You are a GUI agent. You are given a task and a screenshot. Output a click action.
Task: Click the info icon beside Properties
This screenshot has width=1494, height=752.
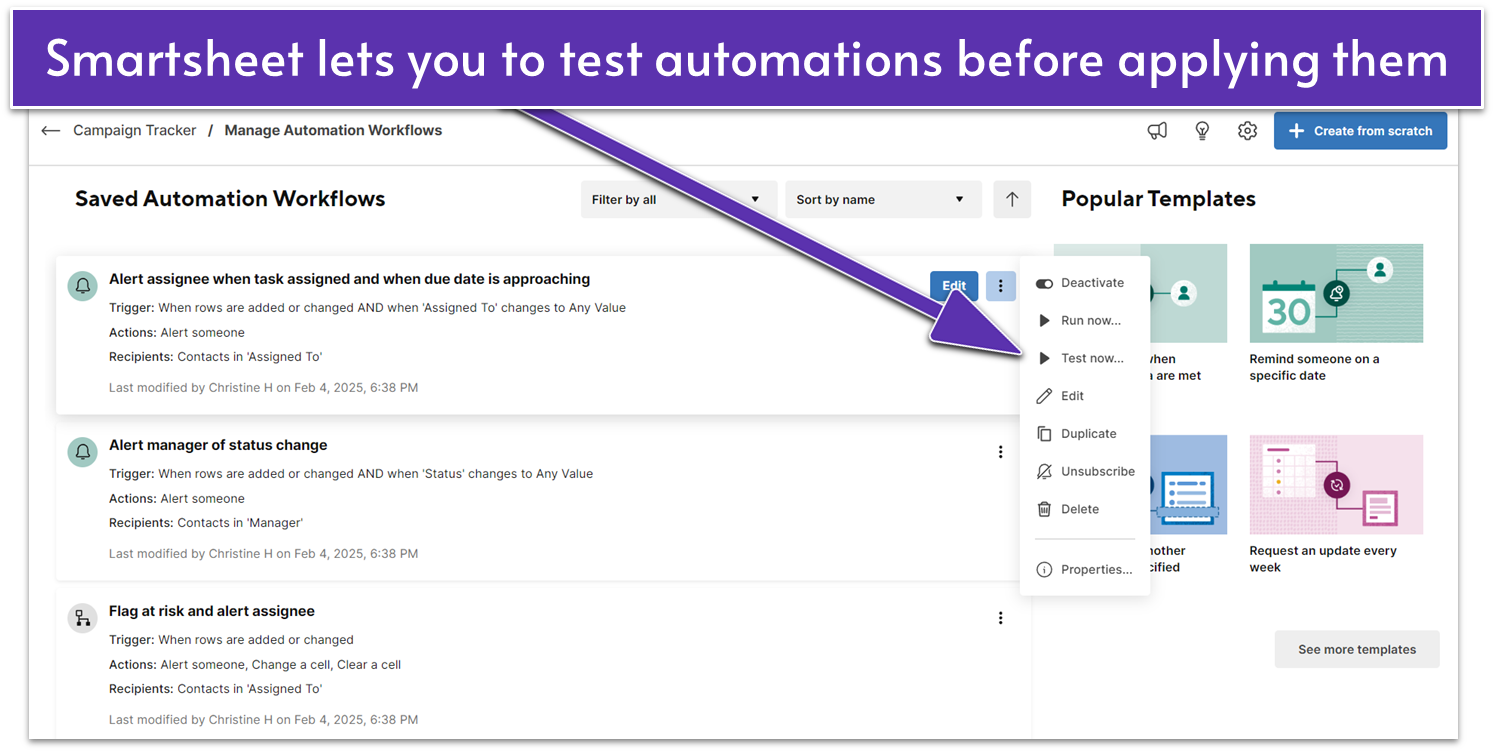pos(1044,570)
